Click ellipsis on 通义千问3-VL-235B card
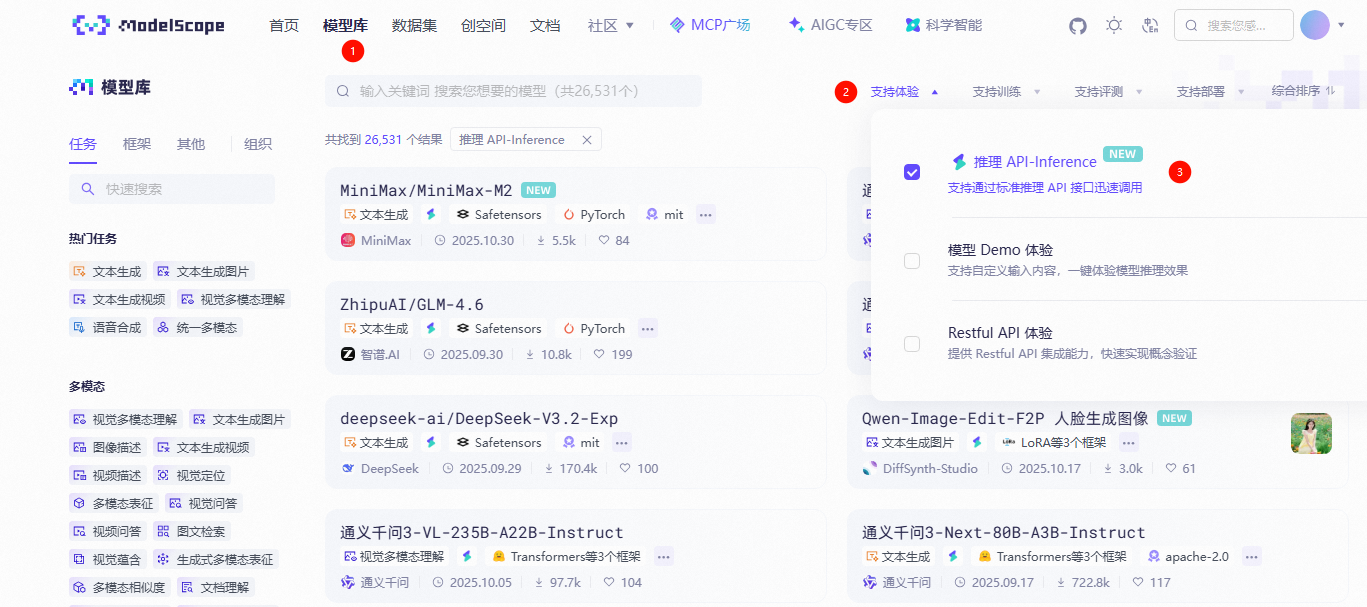 pyautogui.click(x=663, y=556)
